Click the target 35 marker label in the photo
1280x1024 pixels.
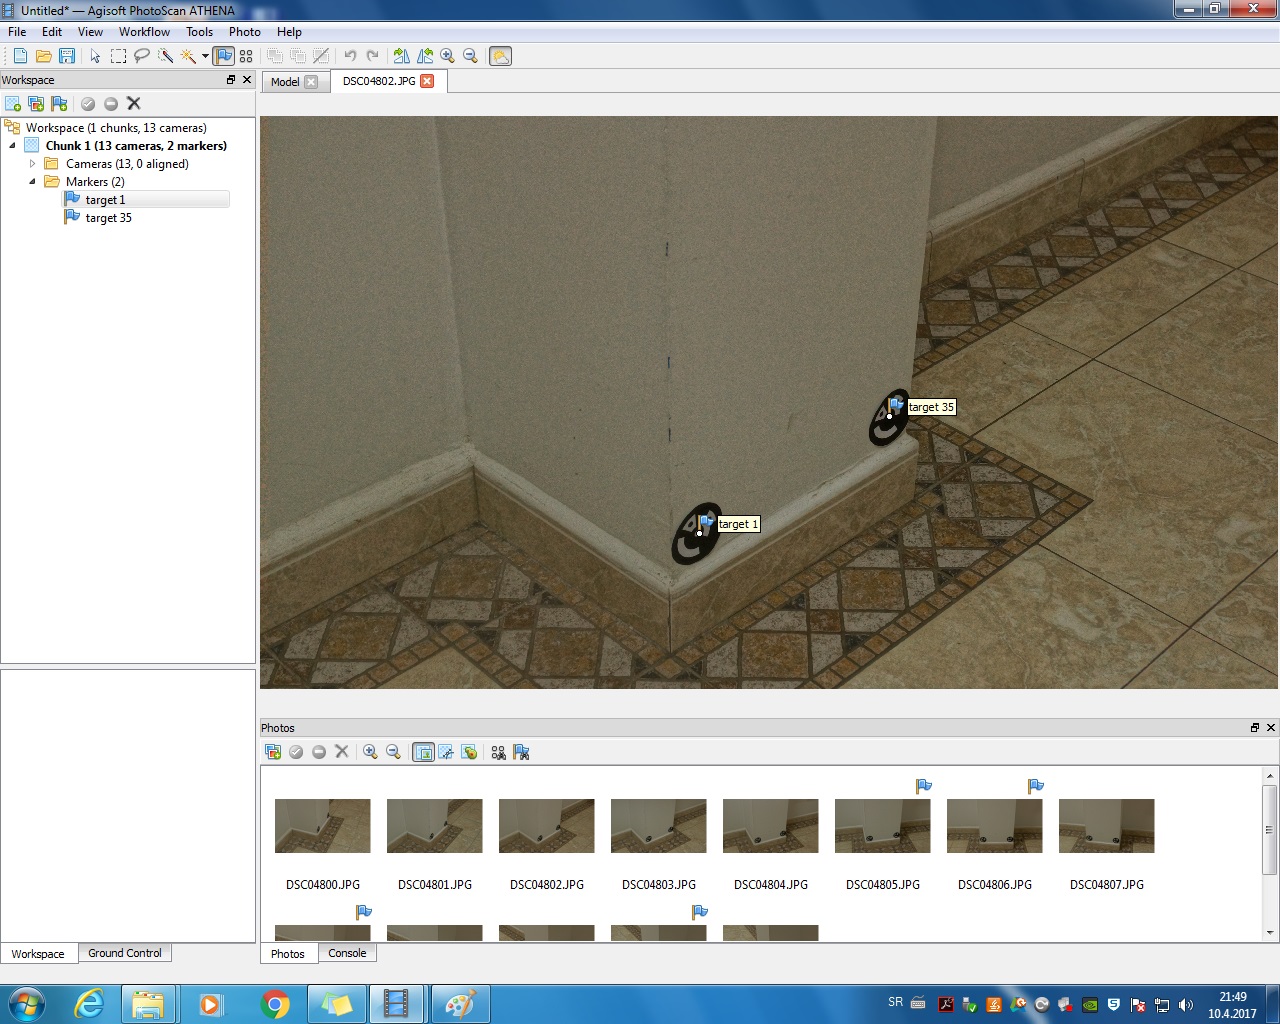pyautogui.click(x=931, y=407)
